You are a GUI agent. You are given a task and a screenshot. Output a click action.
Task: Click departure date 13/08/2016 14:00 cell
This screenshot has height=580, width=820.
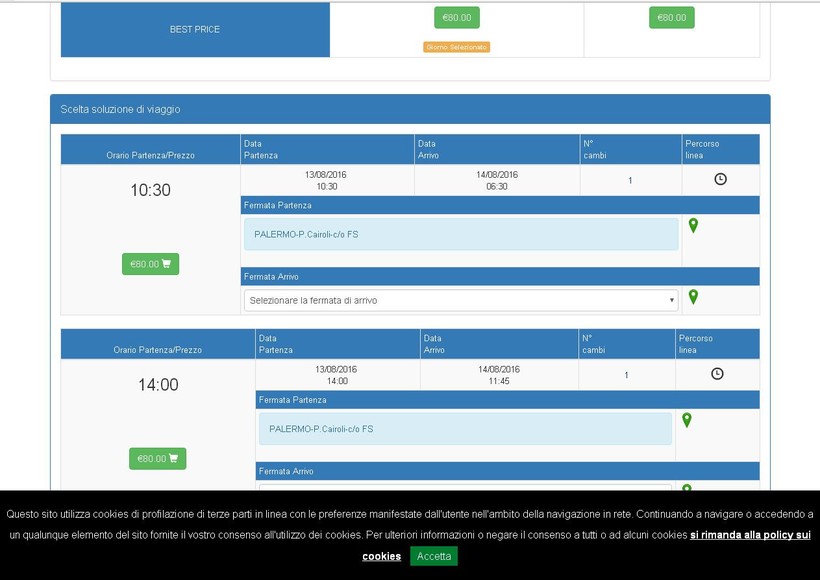pos(337,375)
